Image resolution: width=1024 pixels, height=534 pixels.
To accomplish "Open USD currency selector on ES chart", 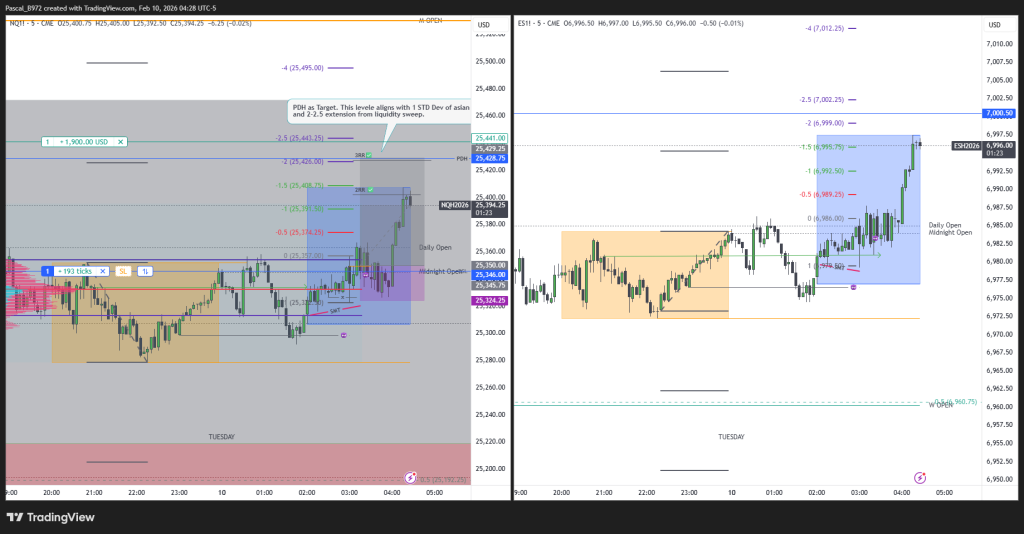I will coord(994,24).
